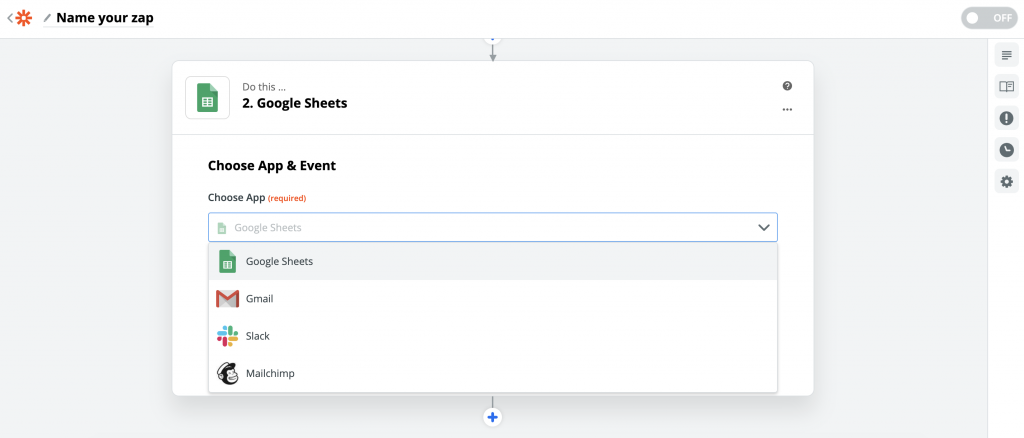The height and width of the screenshot is (438, 1024).
Task: Click the Slack logo icon in list
Action: (x=227, y=336)
